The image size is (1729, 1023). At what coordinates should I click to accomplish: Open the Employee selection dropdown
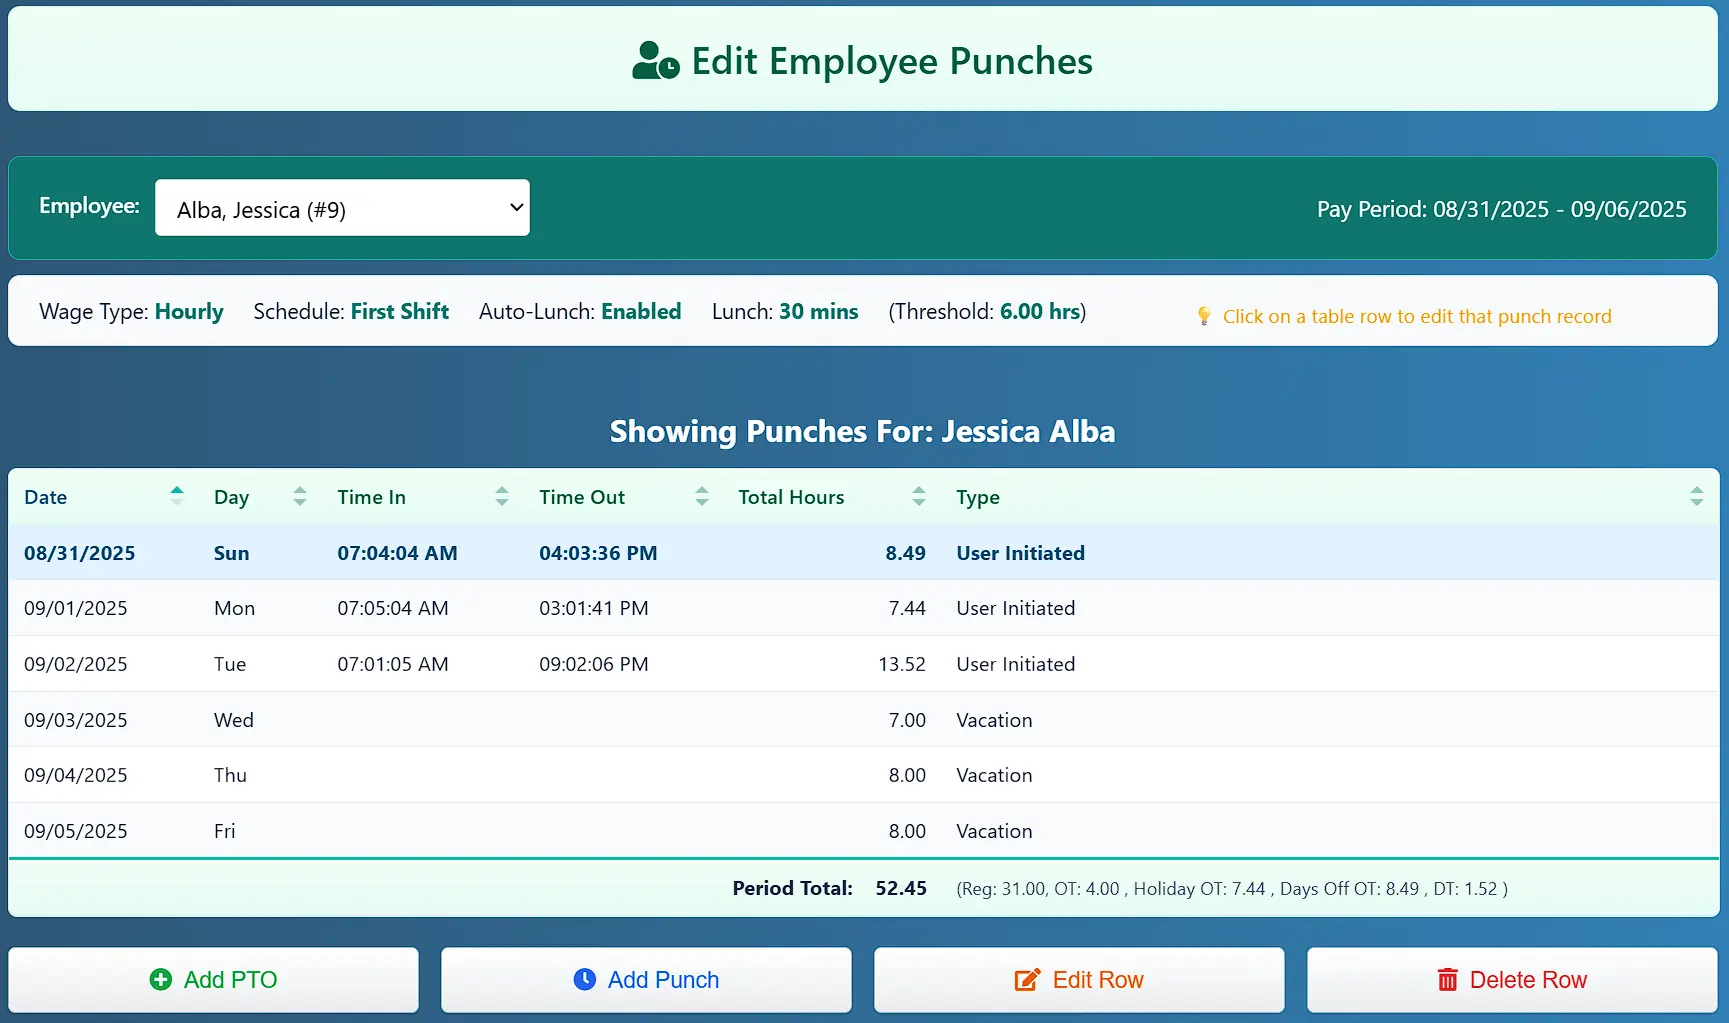point(342,208)
